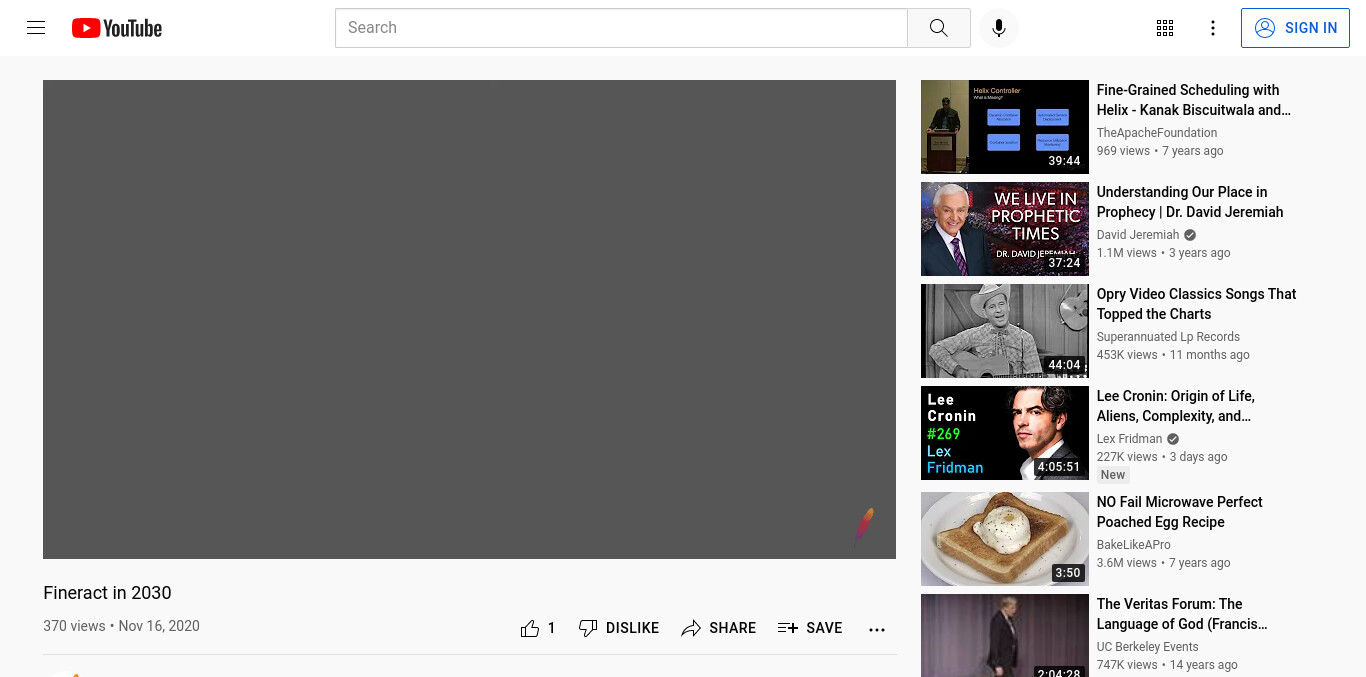Screen dimensions: 1366x677
Task: Click the SIGN IN button
Action: [x=1295, y=28]
